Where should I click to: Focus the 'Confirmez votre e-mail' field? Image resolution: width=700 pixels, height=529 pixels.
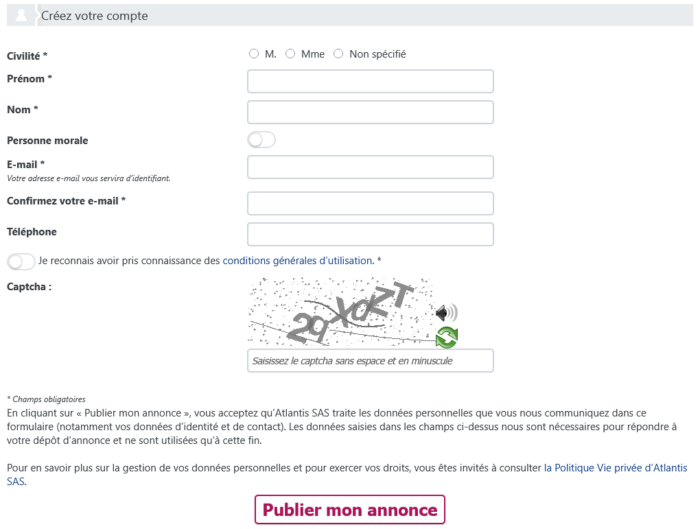(370, 203)
